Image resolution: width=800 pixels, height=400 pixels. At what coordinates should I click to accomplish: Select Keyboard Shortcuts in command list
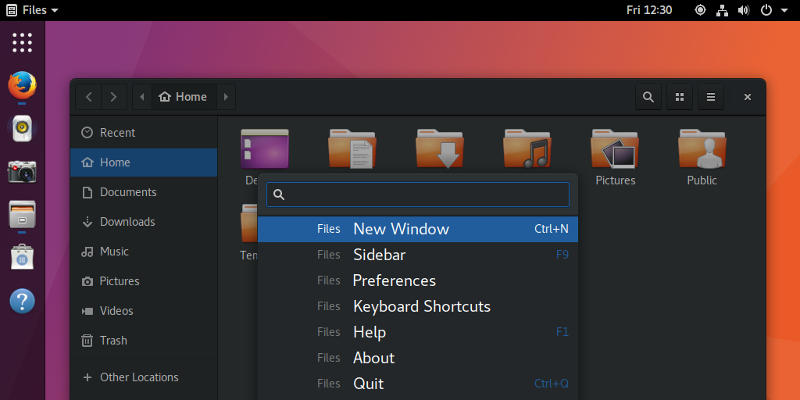coord(418,306)
